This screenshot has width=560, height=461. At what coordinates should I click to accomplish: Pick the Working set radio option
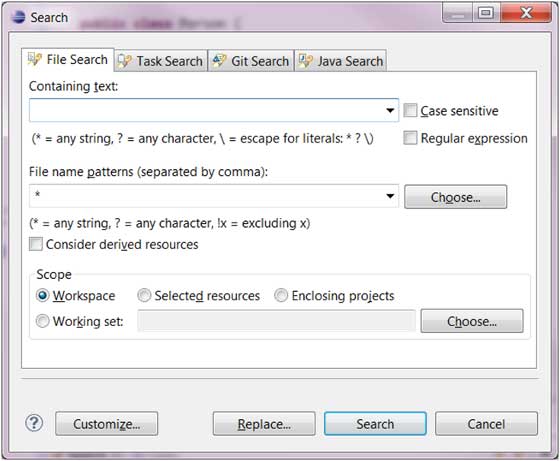42,321
